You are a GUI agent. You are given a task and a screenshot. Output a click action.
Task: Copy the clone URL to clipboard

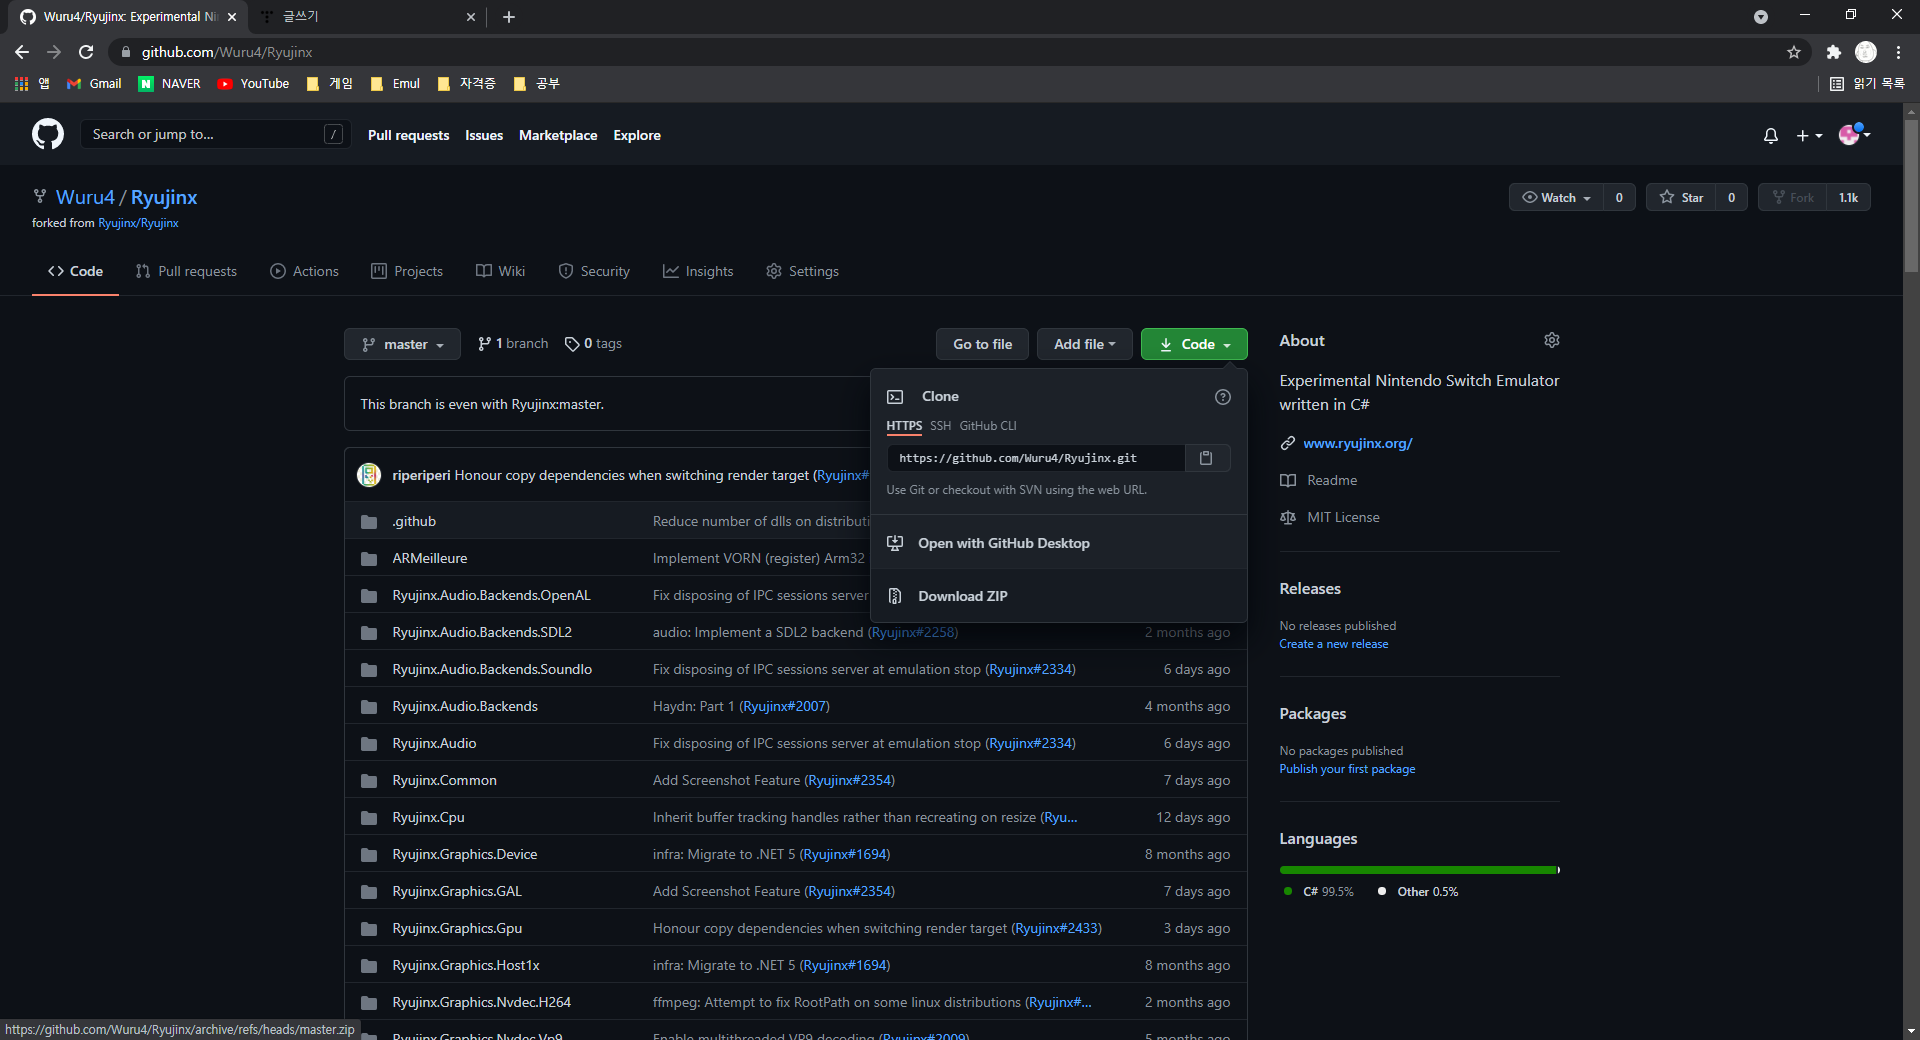pyautogui.click(x=1206, y=458)
